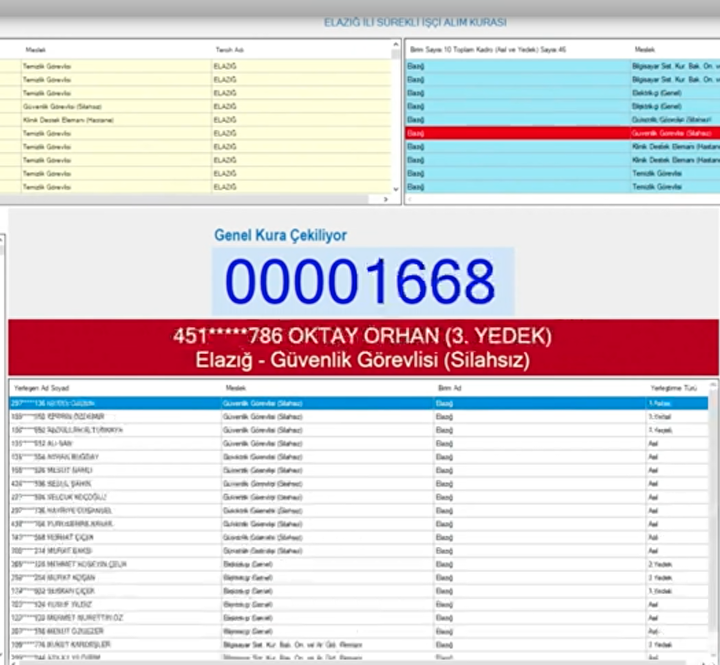720x665 pixels.
Task: Click the top-left table's scroll-up arrow
Action: click(396, 44)
